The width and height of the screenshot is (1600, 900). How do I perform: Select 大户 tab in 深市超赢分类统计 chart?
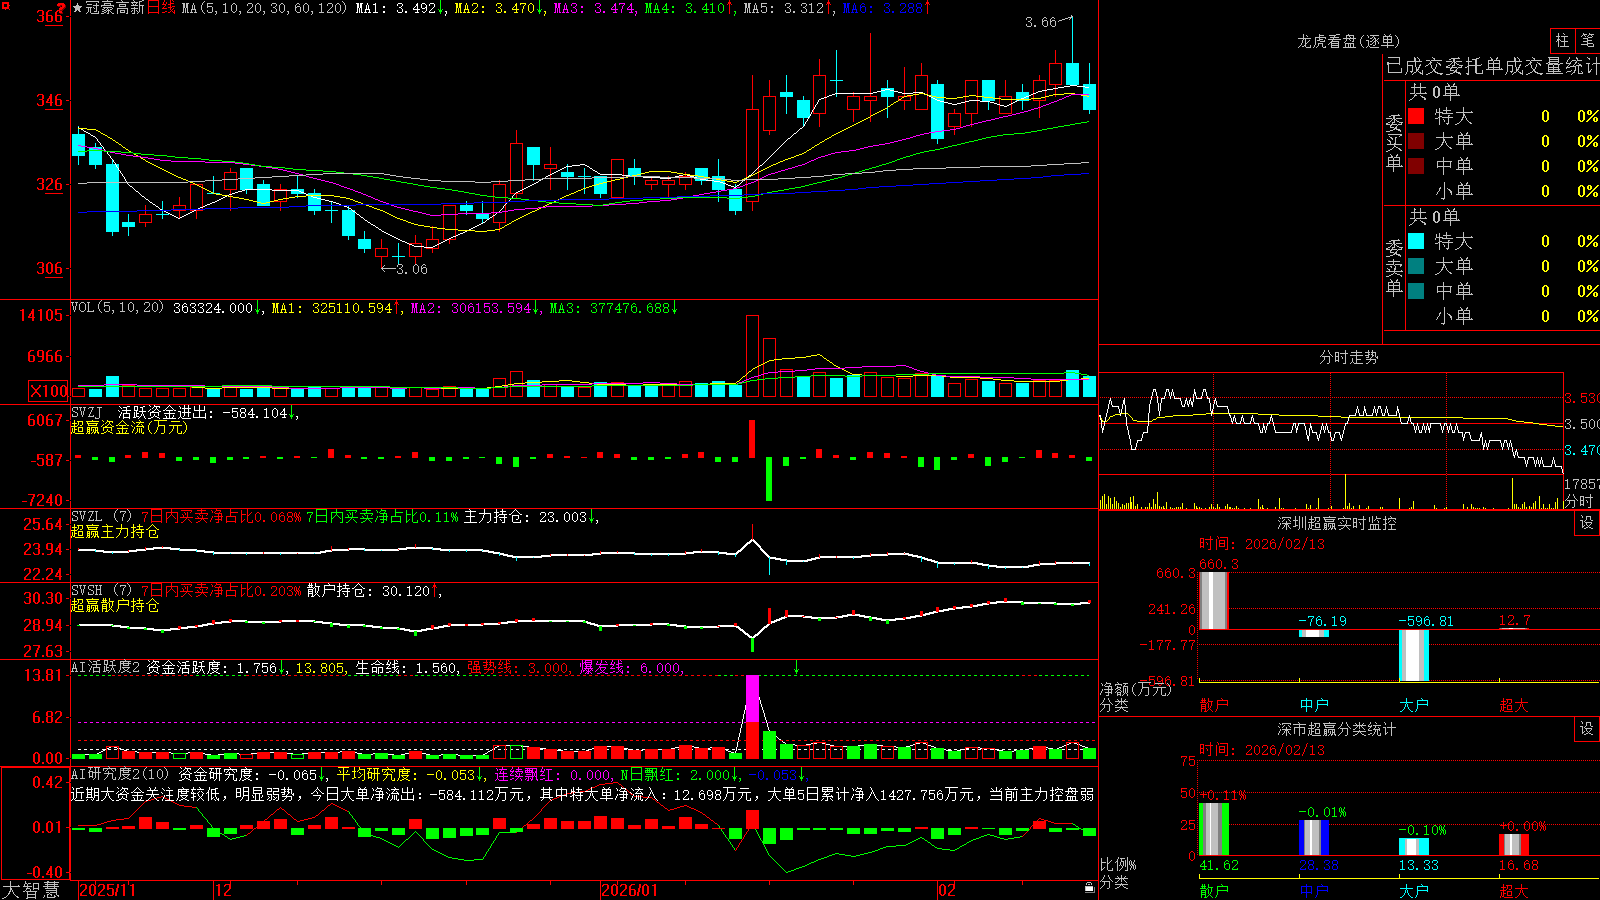point(1414,890)
